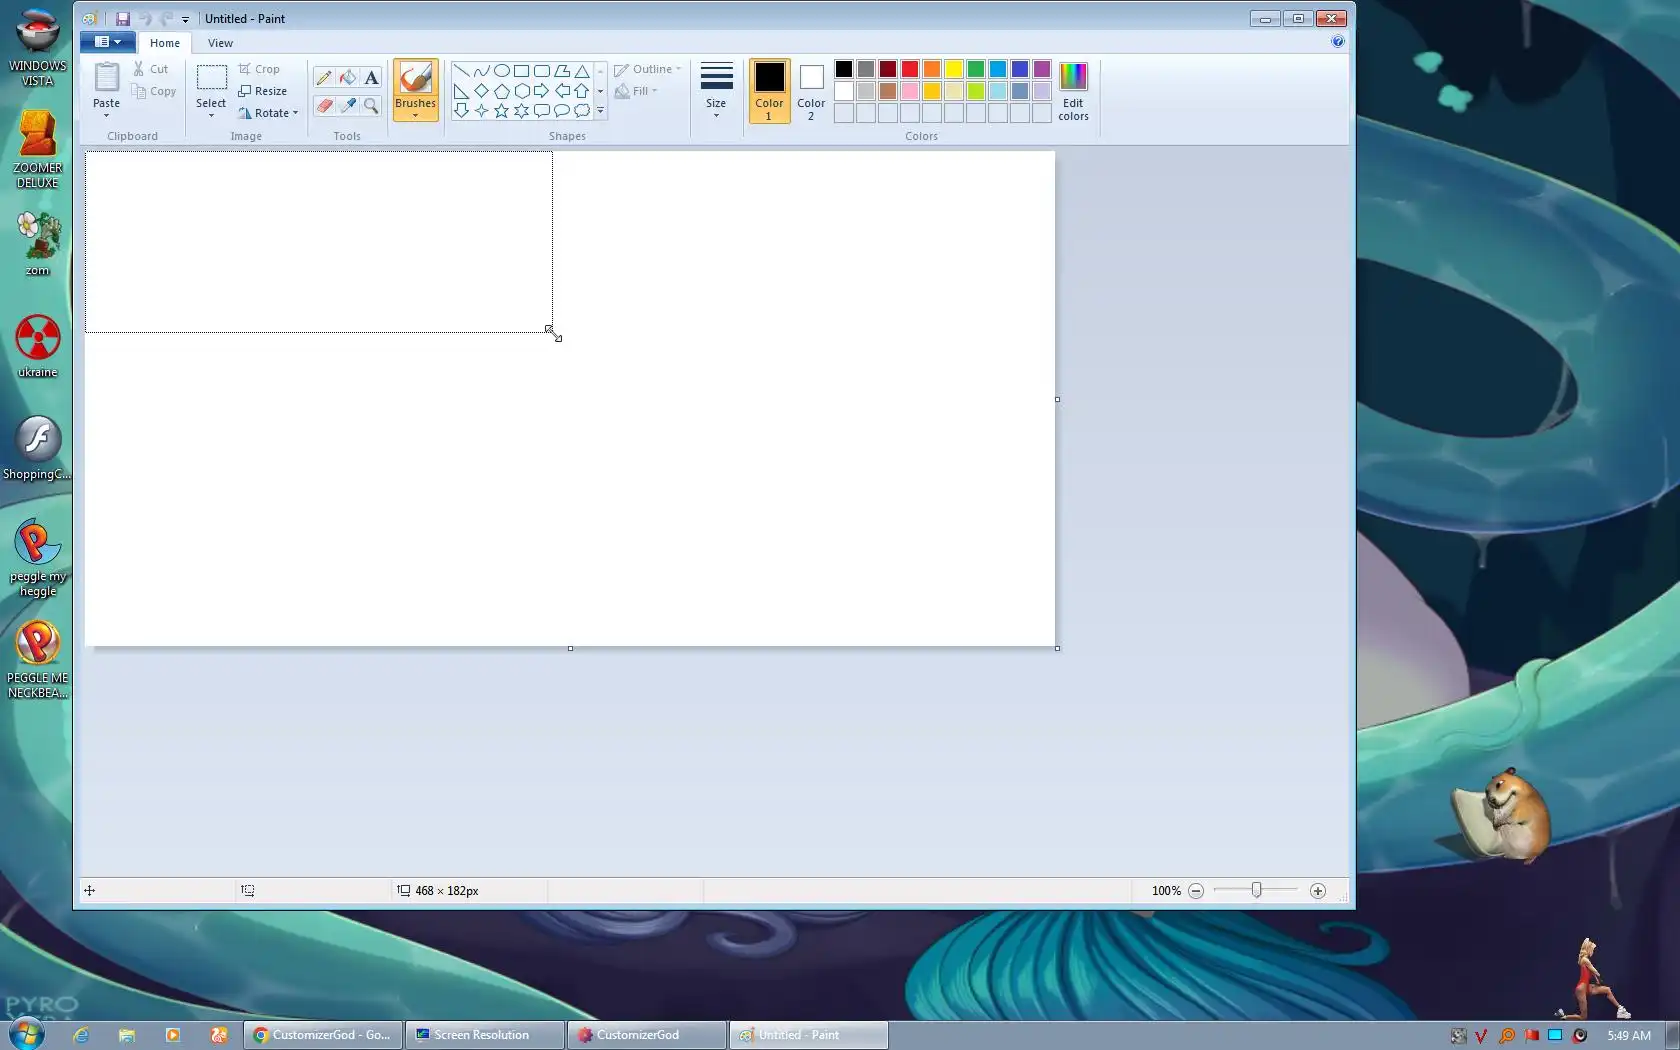Select the Hexagon shape

521,91
